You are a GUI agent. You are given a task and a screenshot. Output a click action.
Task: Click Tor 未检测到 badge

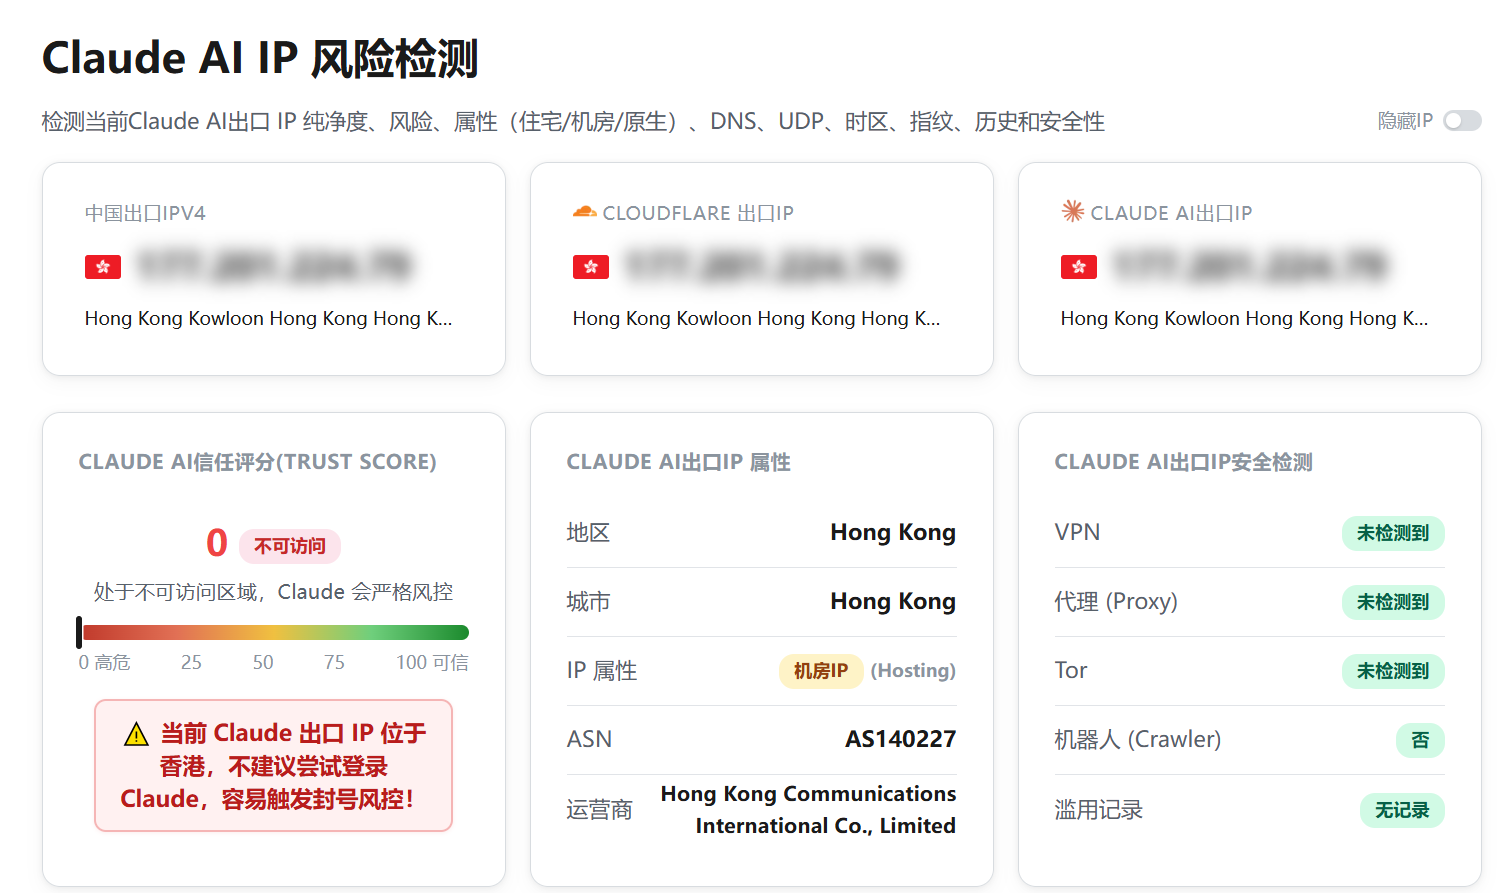pos(1393,671)
